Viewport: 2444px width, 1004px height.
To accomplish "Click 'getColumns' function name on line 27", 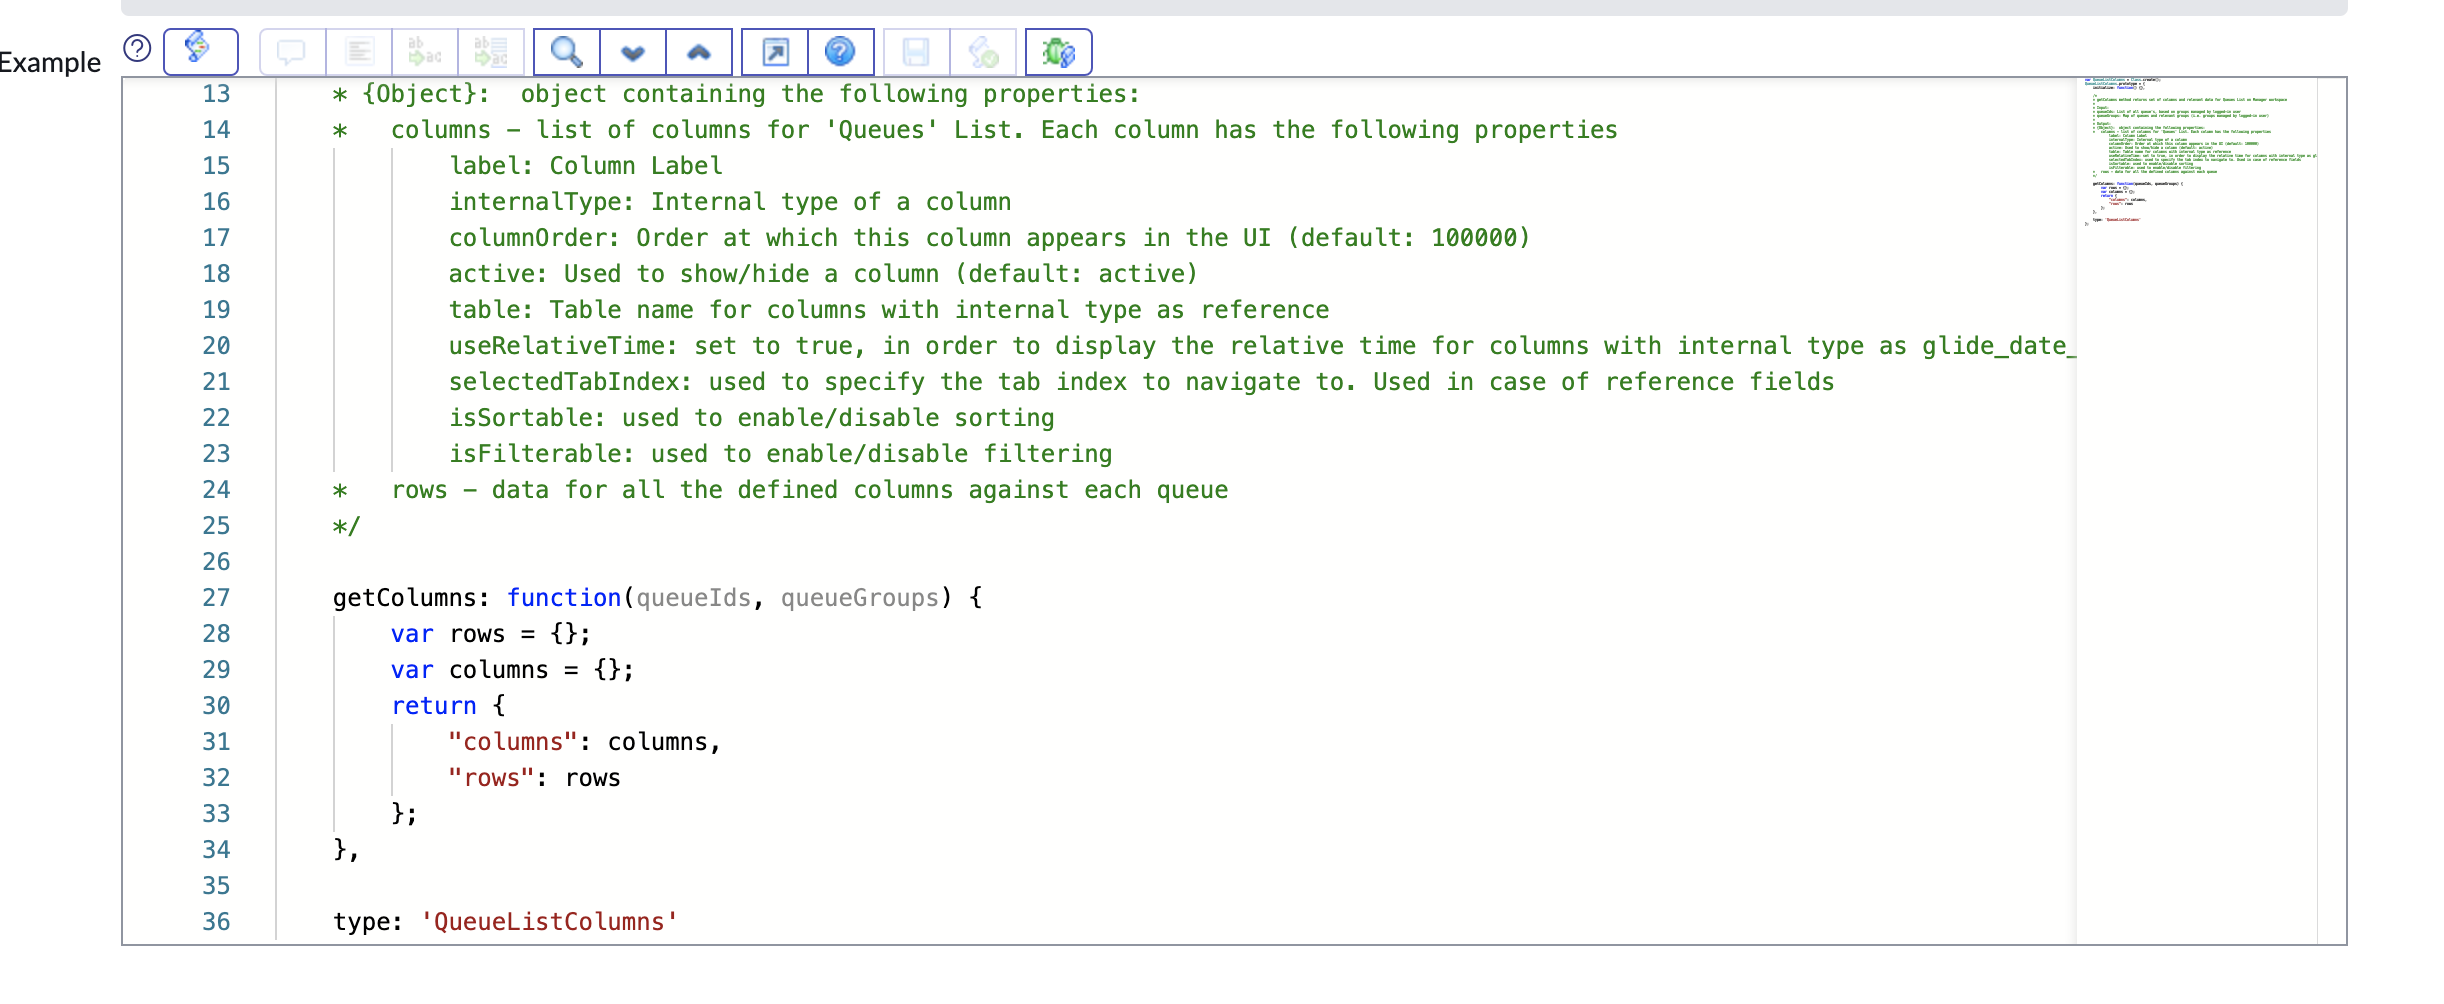I will 404,598.
